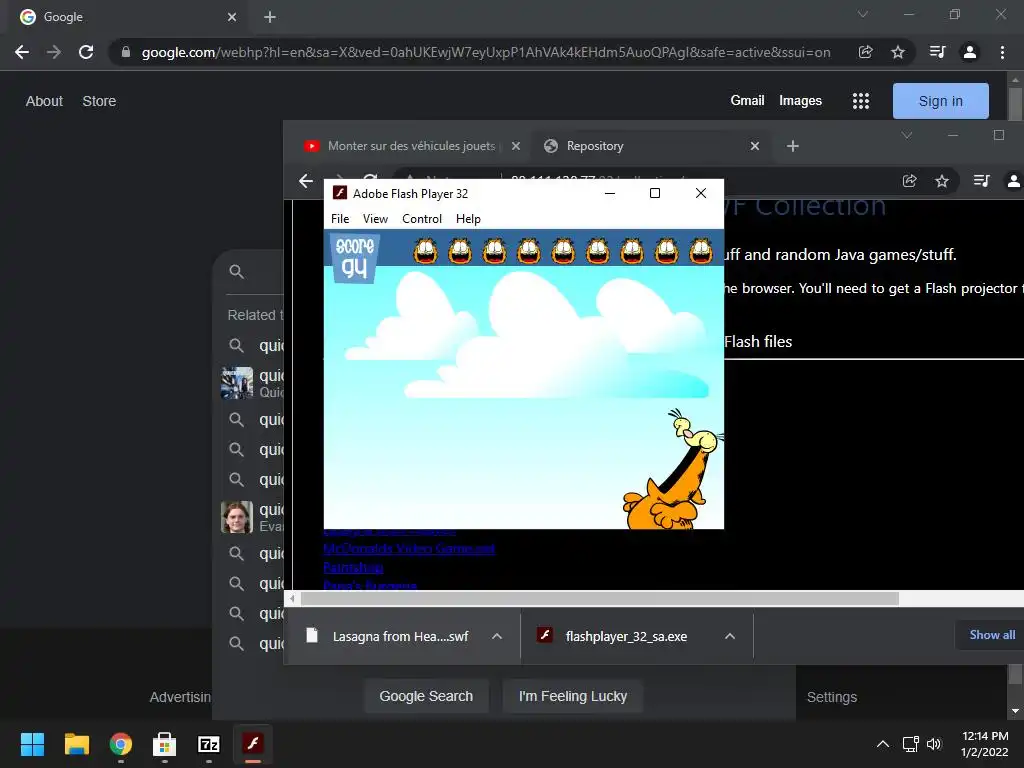Screen dimensions: 1024x768
Task: Open the Gmail link
Action: coord(747,101)
